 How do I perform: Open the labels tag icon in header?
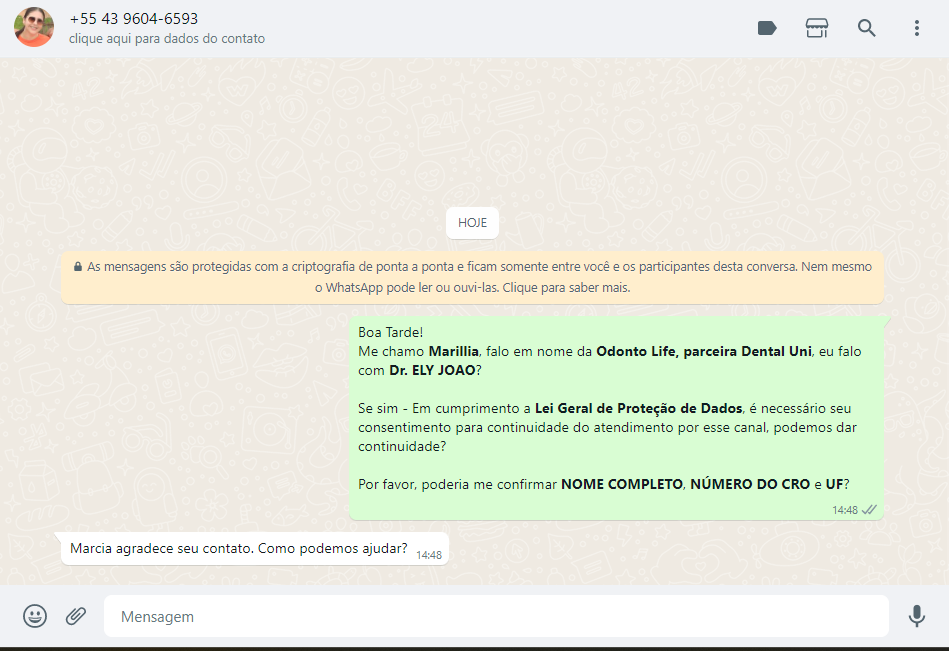pyautogui.click(x=767, y=28)
